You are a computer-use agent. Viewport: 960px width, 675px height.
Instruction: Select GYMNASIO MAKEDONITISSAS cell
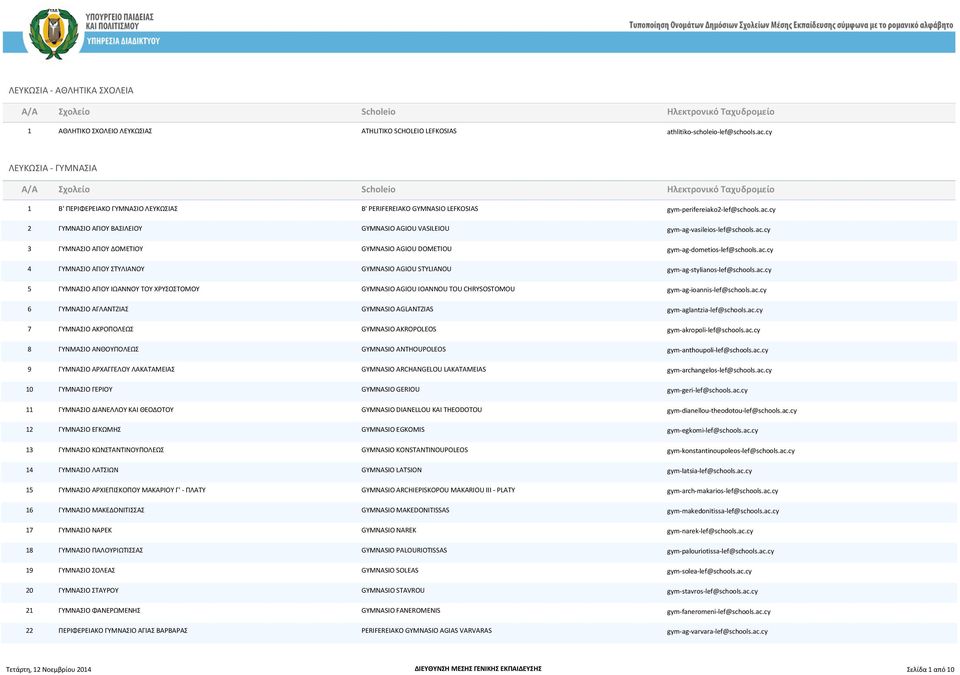click(x=405, y=510)
